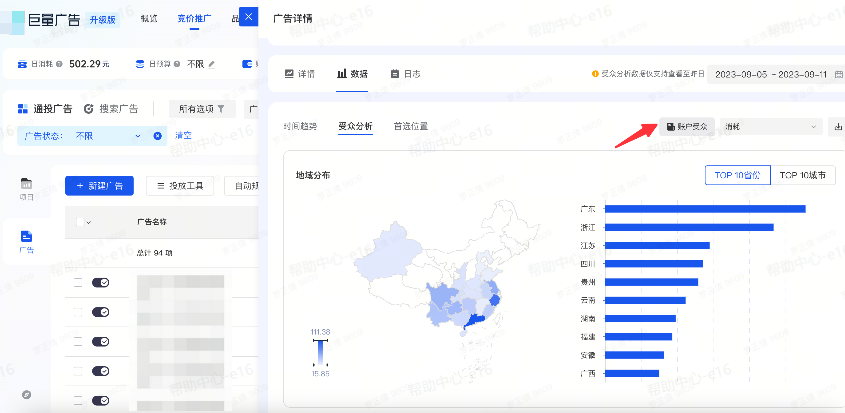Image resolution: width=845 pixels, height=413 pixels.
Task: Tick the checkbox of the second ad row
Action: [78, 312]
